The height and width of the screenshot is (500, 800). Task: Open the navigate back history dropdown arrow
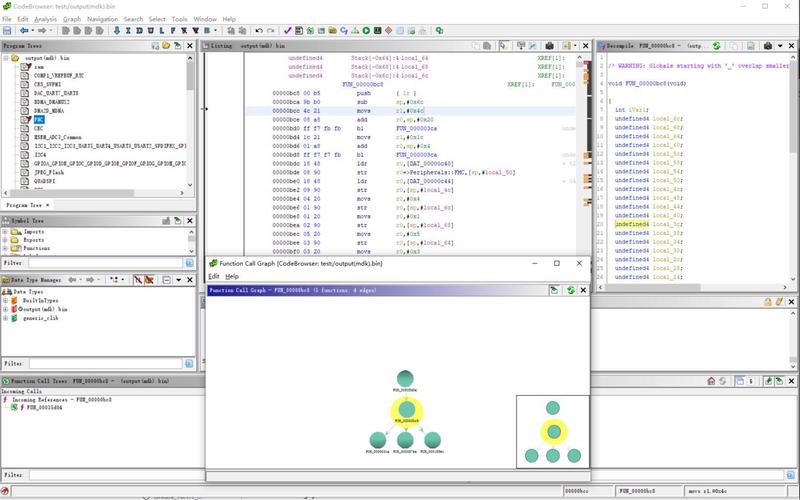click(35, 31)
